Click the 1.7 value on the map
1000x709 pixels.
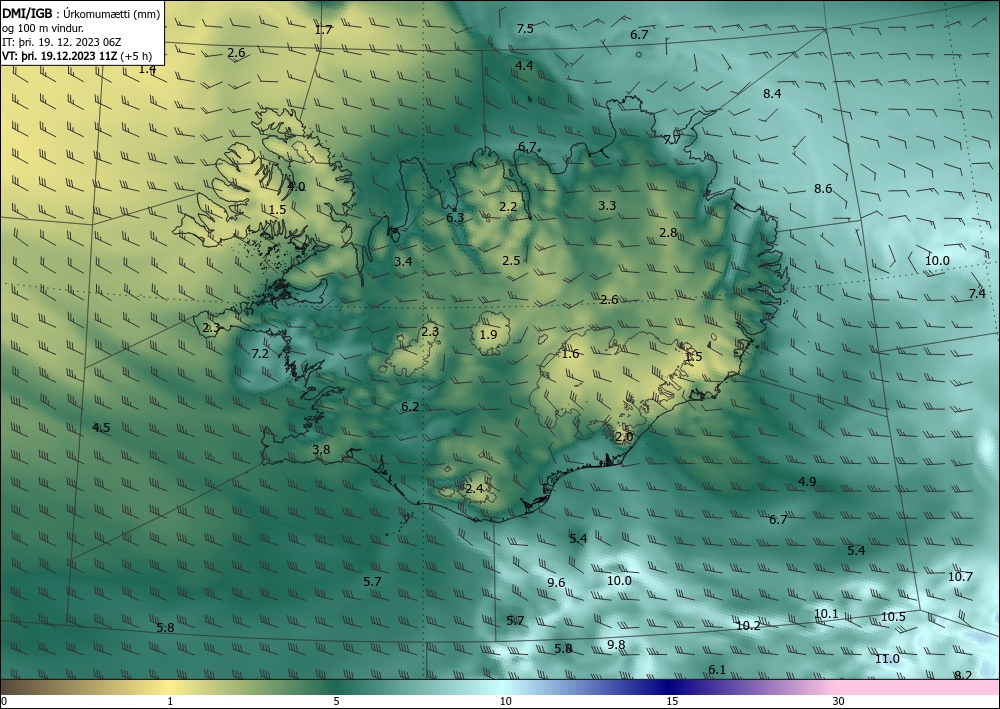(324, 29)
